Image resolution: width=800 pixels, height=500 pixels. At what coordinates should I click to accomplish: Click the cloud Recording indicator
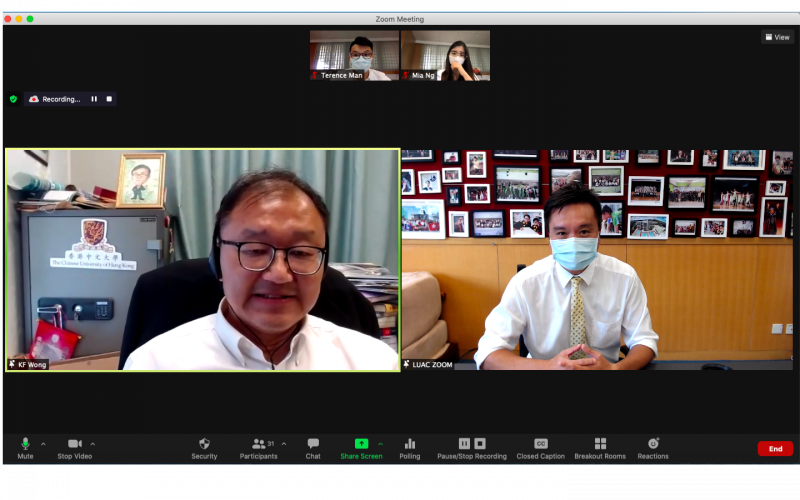[x=55, y=99]
